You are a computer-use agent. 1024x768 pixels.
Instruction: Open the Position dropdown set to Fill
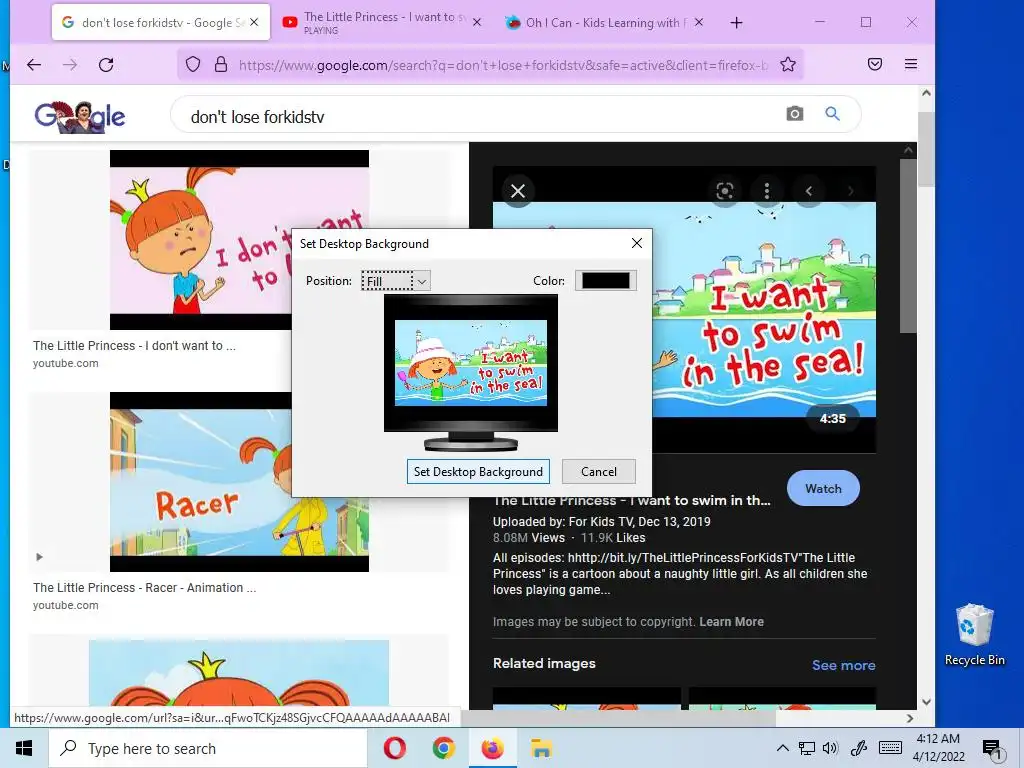(x=396, y=281)
